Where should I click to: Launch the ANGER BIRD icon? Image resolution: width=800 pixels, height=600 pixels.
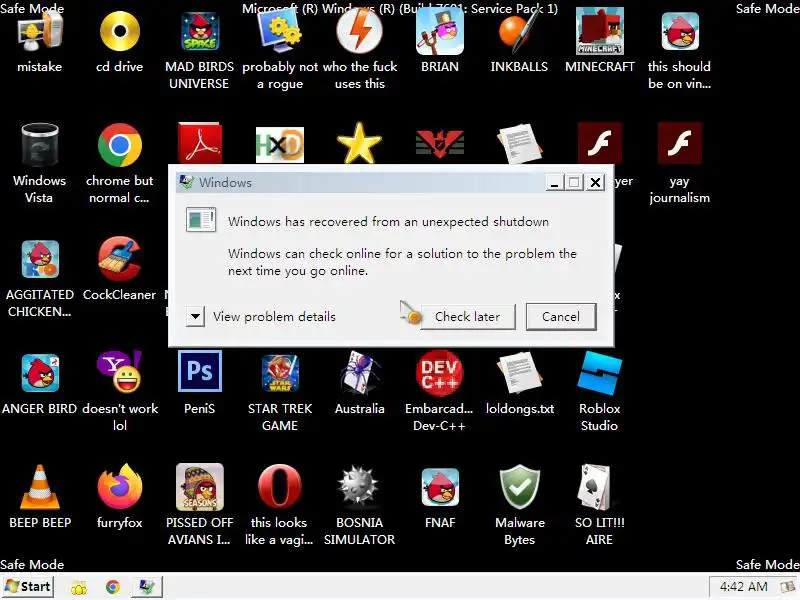click(39, 373)
